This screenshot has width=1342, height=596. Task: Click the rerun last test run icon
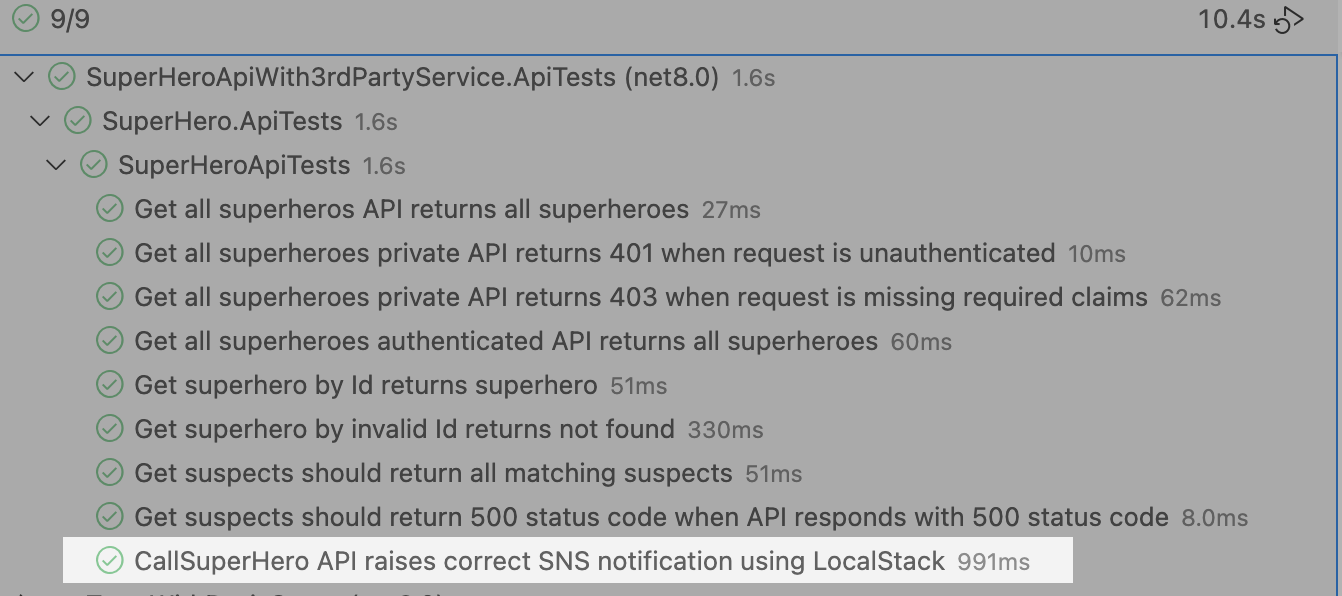click(1290, 19)
